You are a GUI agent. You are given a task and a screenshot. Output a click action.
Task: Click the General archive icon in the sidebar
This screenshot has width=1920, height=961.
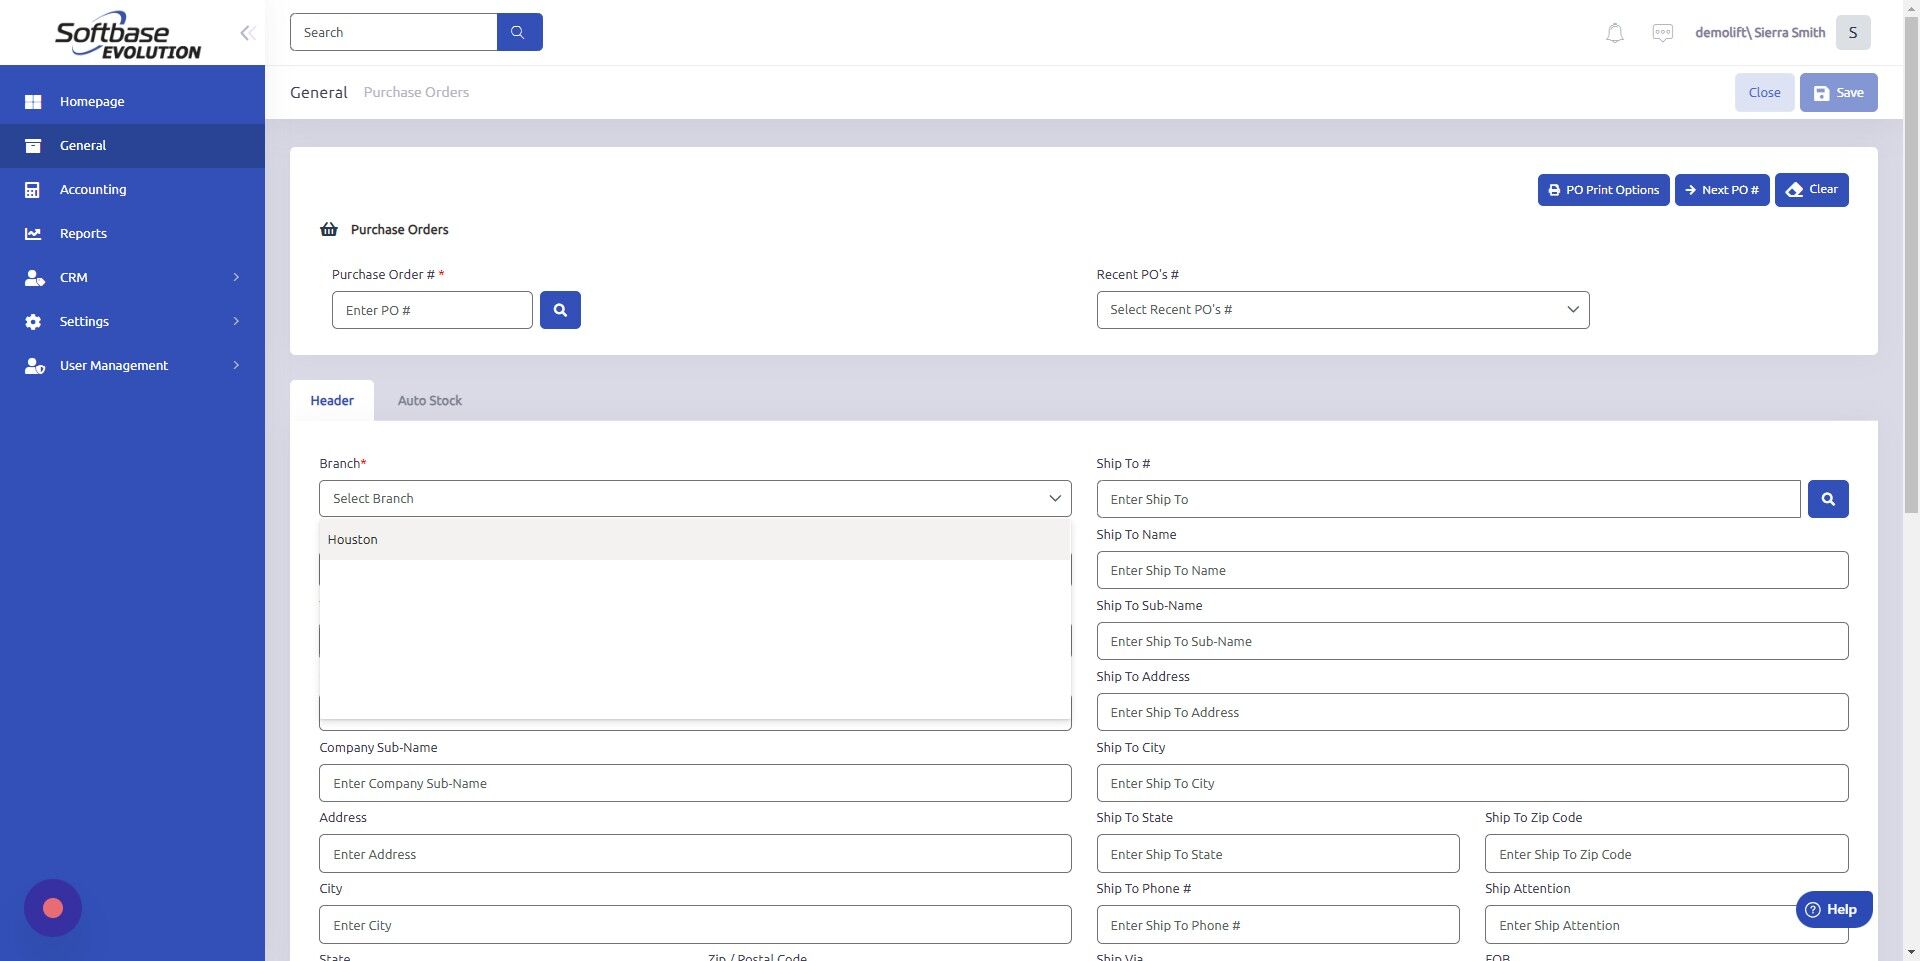[x=33, y=146]
